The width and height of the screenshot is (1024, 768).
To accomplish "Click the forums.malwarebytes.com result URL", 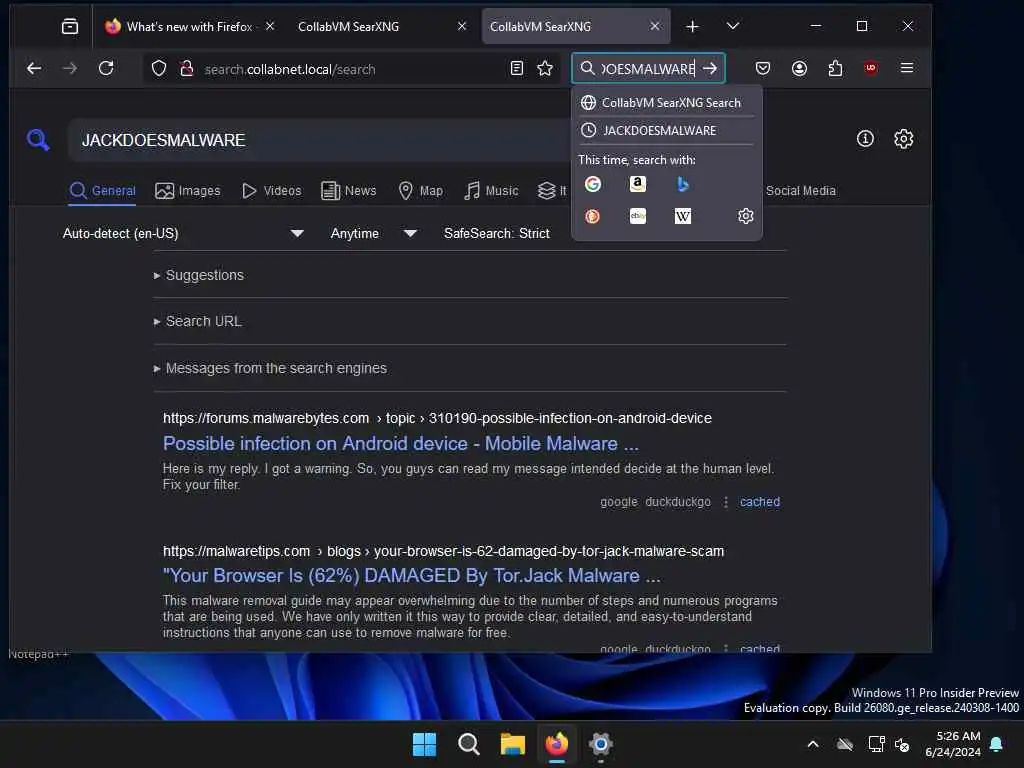I will pyautogui.click(x=437, y=418).
